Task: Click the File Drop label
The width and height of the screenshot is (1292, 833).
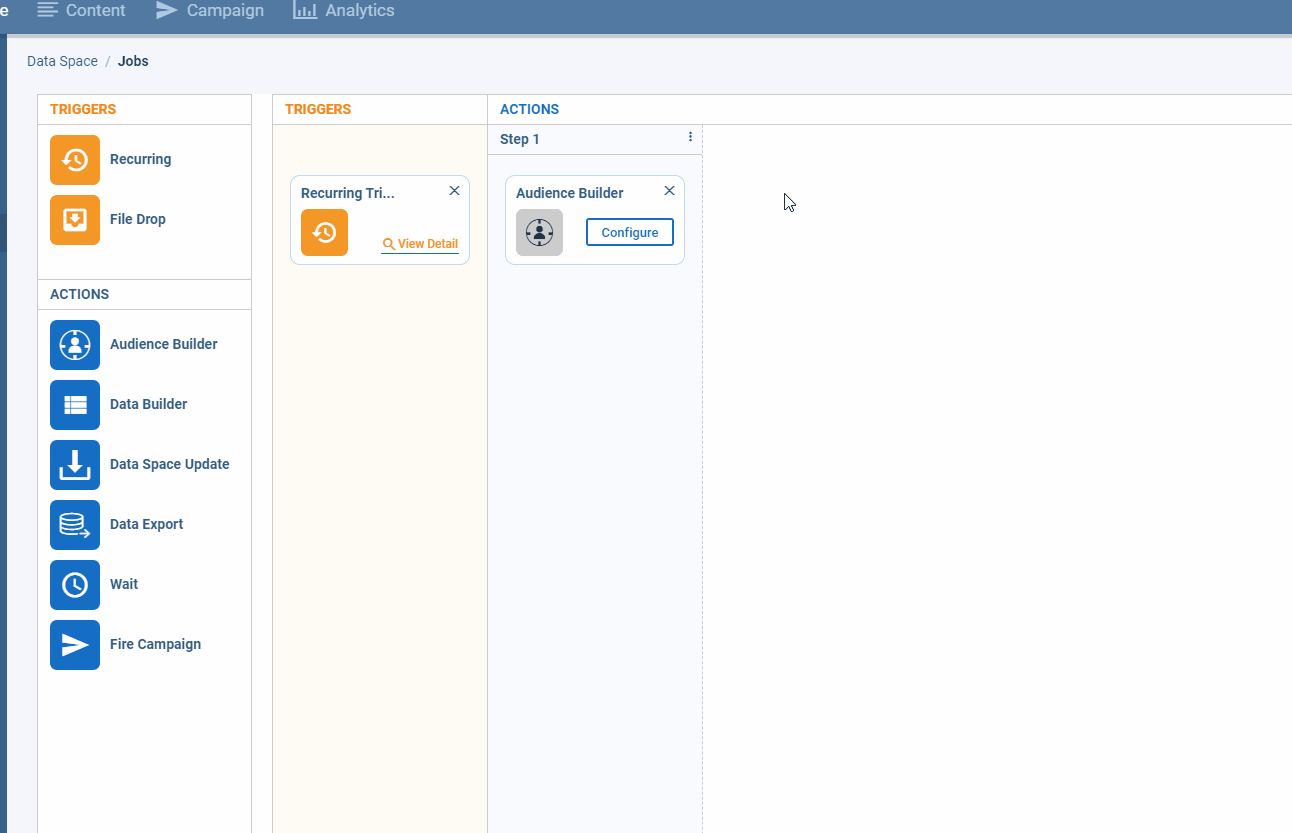Action: tap(138, 219)
